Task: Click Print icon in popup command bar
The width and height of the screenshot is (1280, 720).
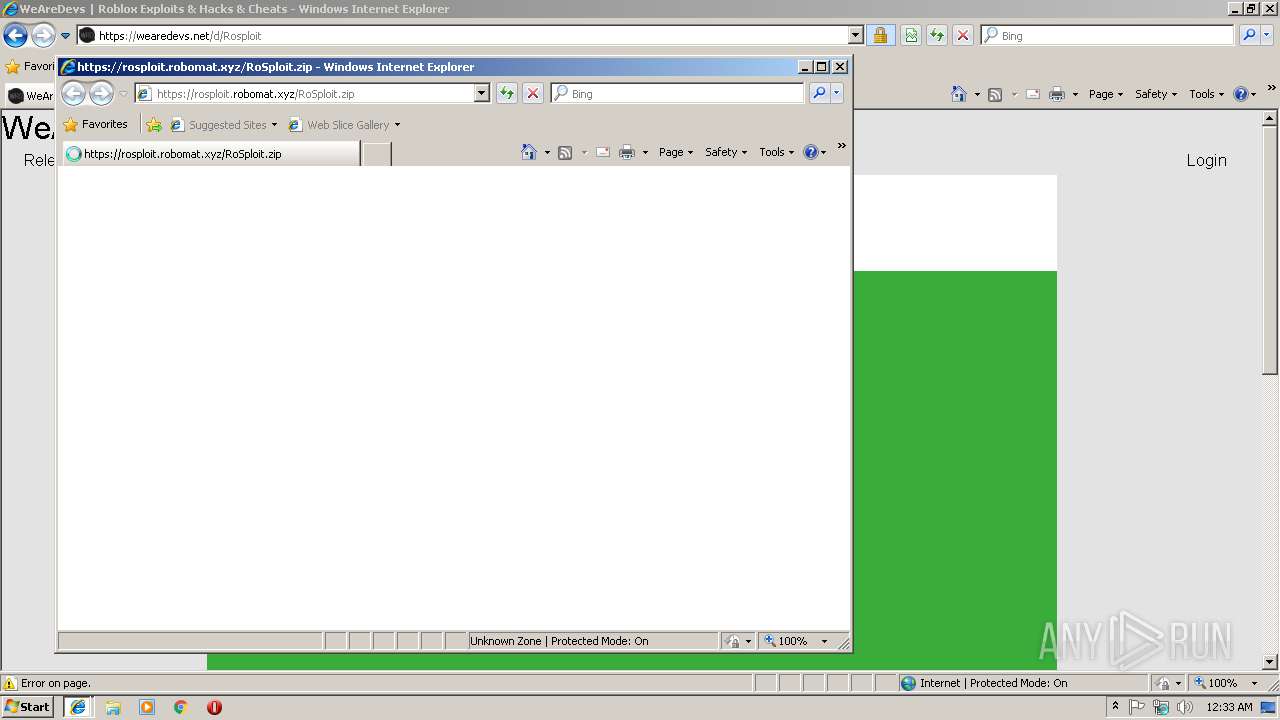Action: (x=627, y=152)
